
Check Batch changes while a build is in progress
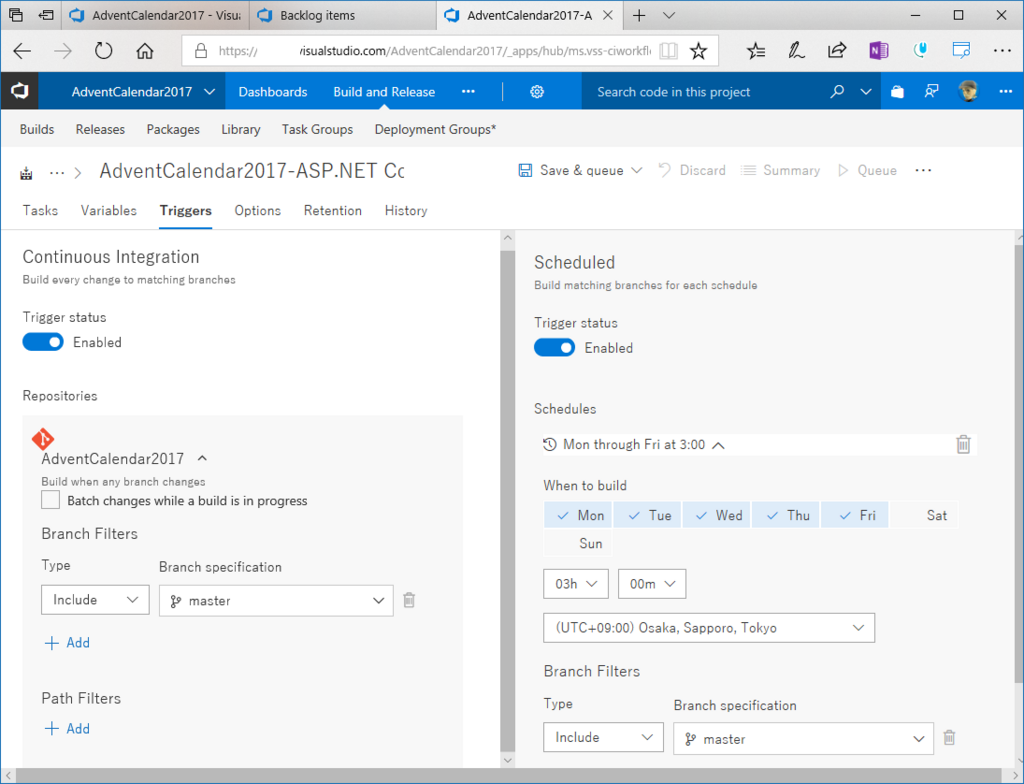tap(50, 500)
